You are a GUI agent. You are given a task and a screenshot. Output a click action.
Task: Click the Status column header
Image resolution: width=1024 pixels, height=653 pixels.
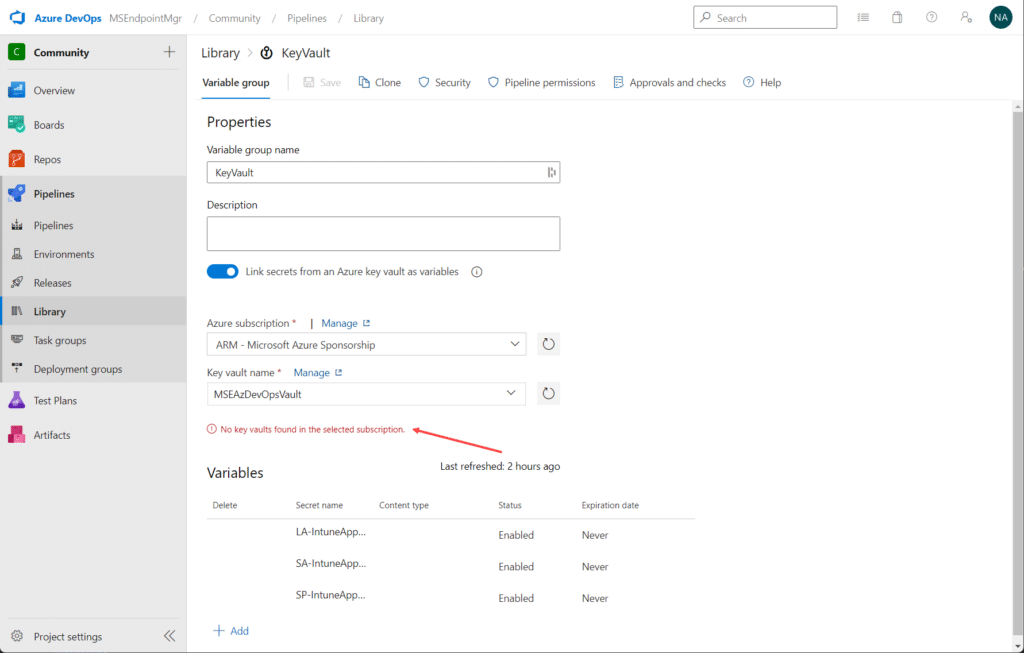tap(509, 505)
